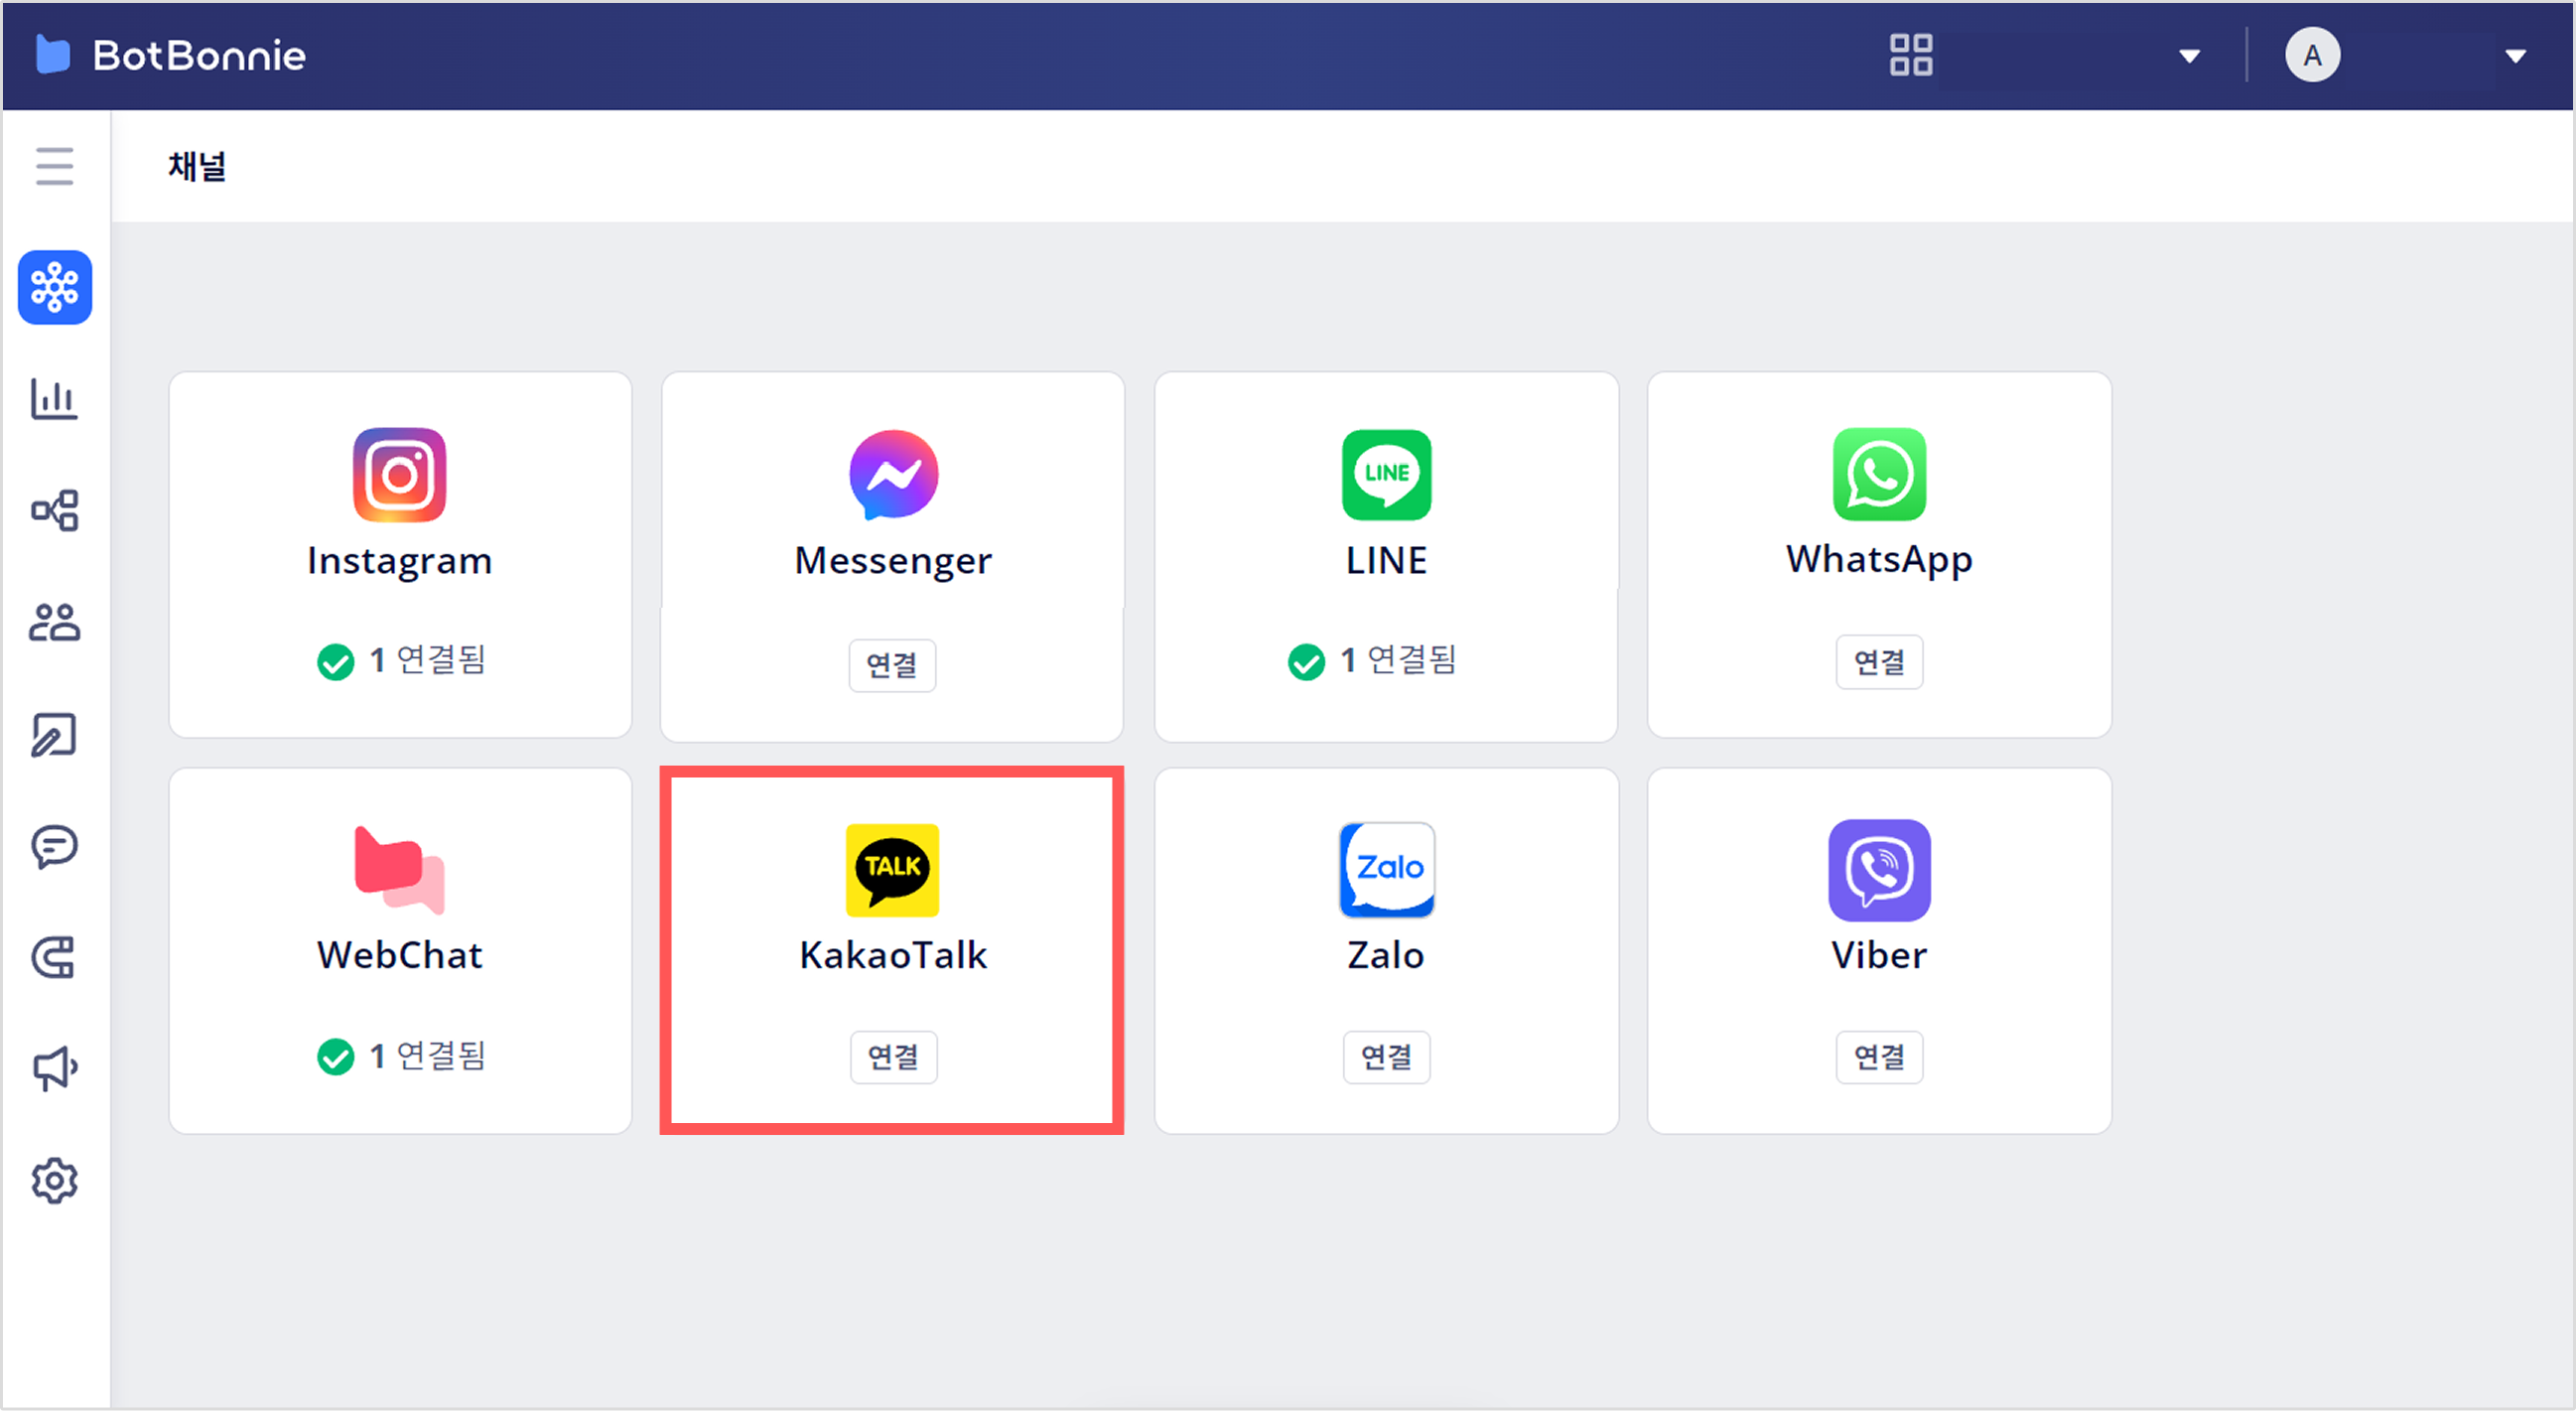Open the users audience sidebar icon
The height and width of the screenshot is (1411, 2576).
point(54,622)
